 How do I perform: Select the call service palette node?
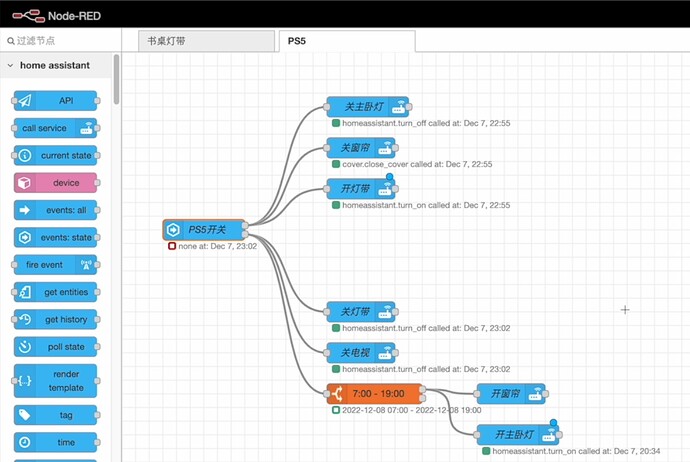tap(55, 128)
